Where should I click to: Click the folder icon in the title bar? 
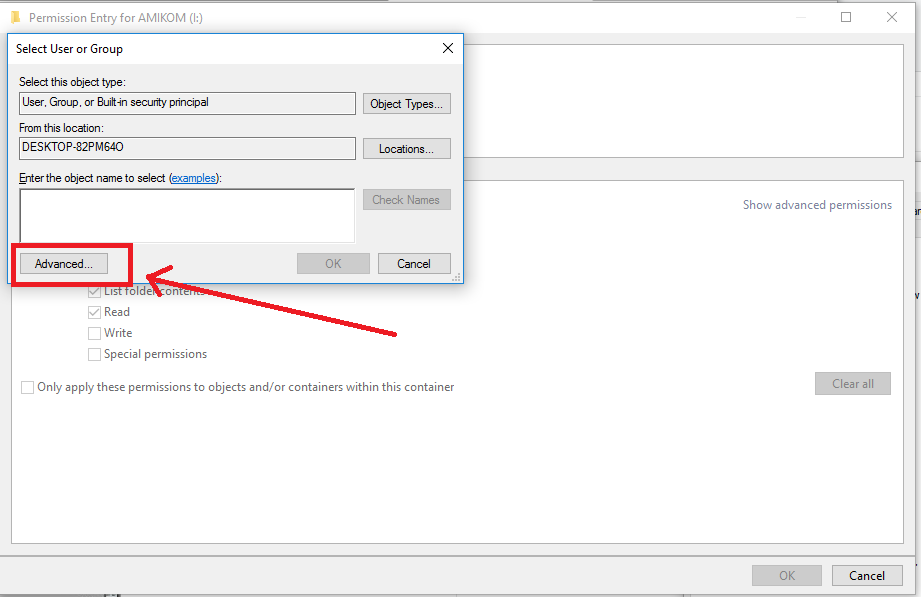coord(14,17)
